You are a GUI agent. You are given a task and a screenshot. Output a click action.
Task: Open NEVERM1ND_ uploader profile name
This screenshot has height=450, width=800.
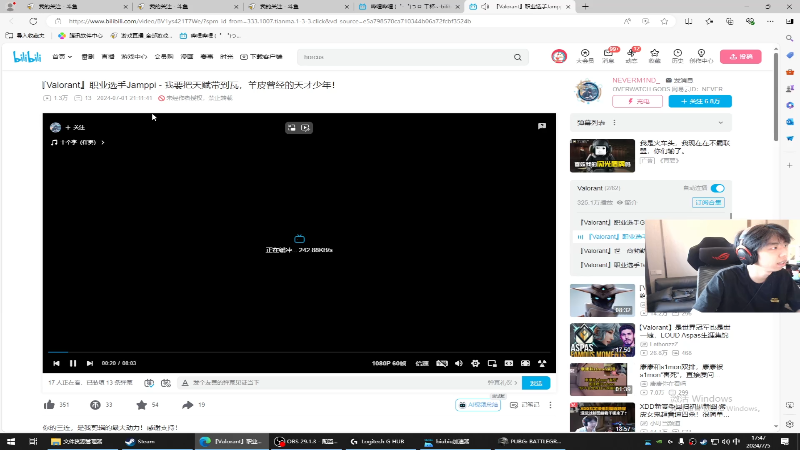click(636, 80)
